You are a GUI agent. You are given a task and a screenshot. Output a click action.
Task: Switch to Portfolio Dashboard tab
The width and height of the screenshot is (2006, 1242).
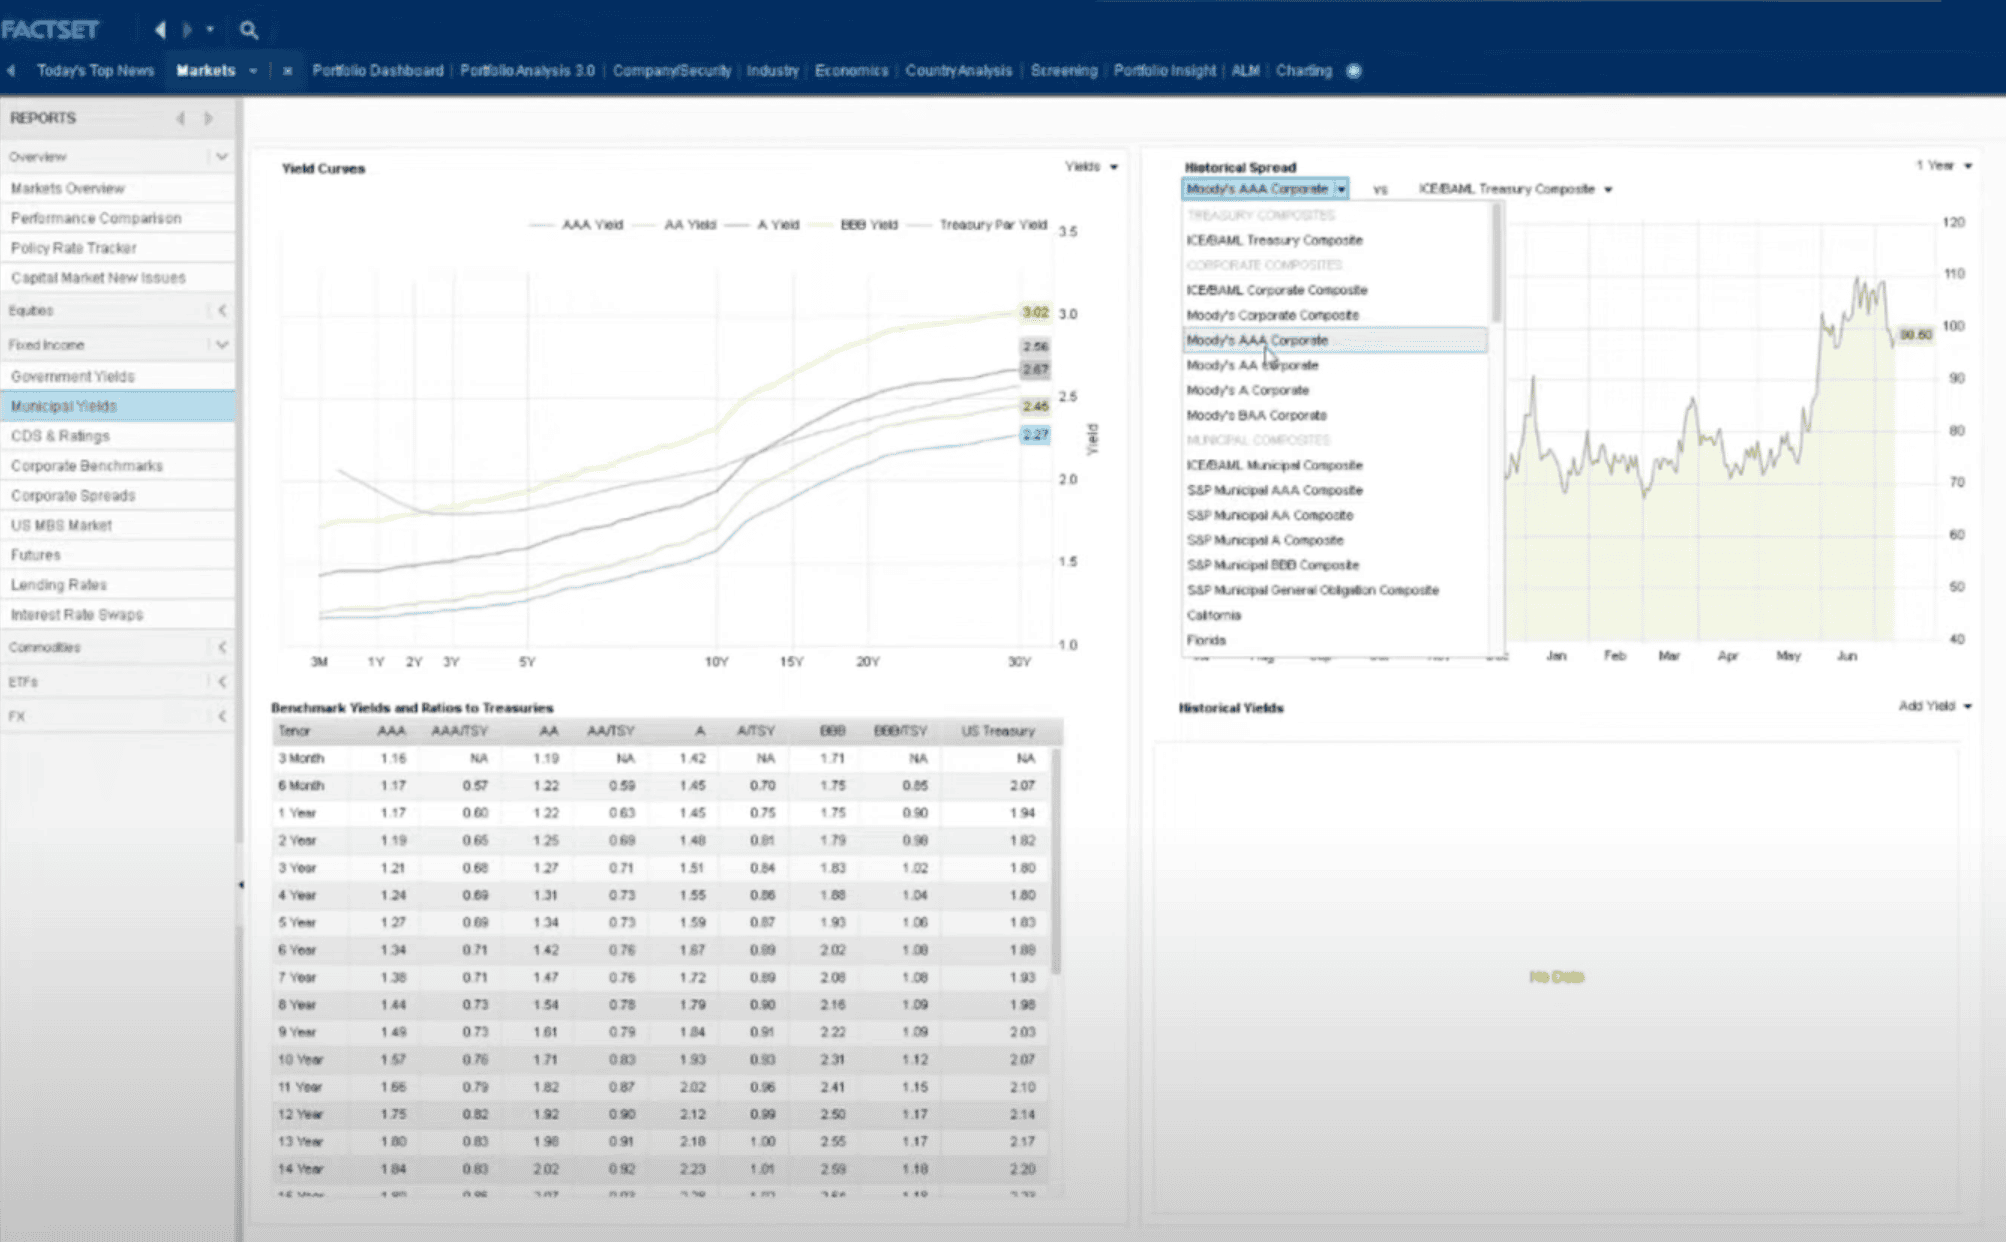[x=378, y=71]
